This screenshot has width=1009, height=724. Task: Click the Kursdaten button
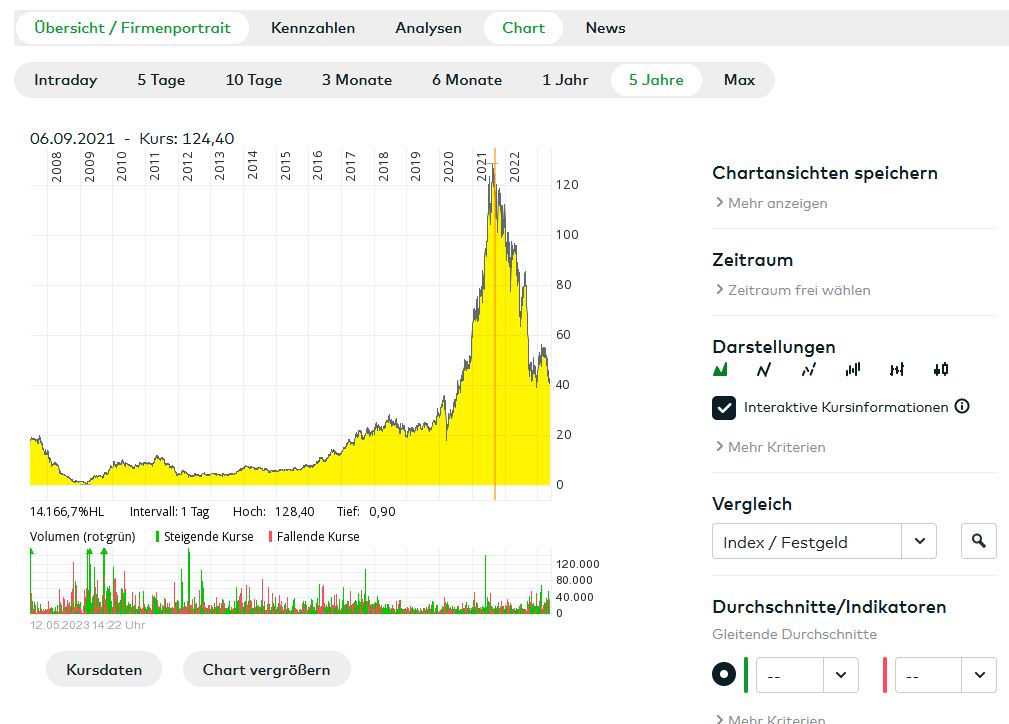tap(104, 670)
